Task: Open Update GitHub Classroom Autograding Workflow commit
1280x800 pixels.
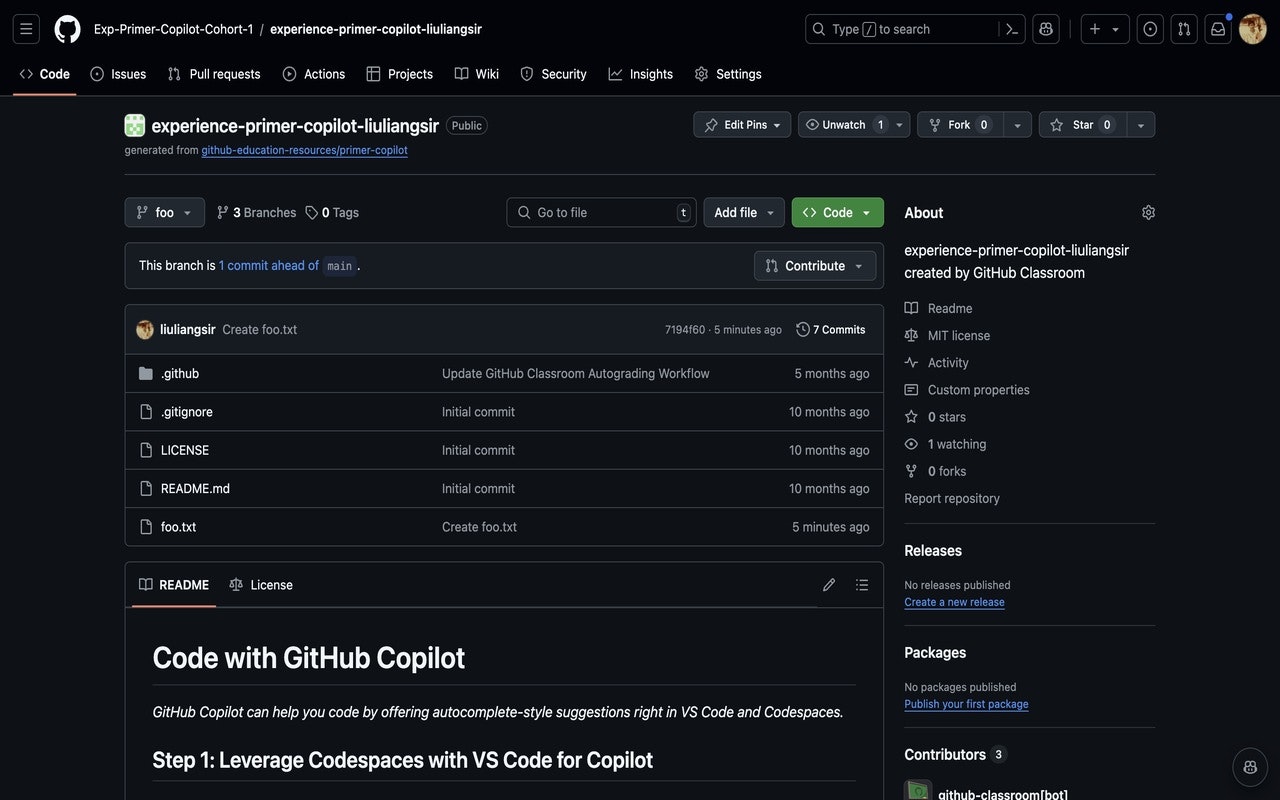Action: pos(576,373)
